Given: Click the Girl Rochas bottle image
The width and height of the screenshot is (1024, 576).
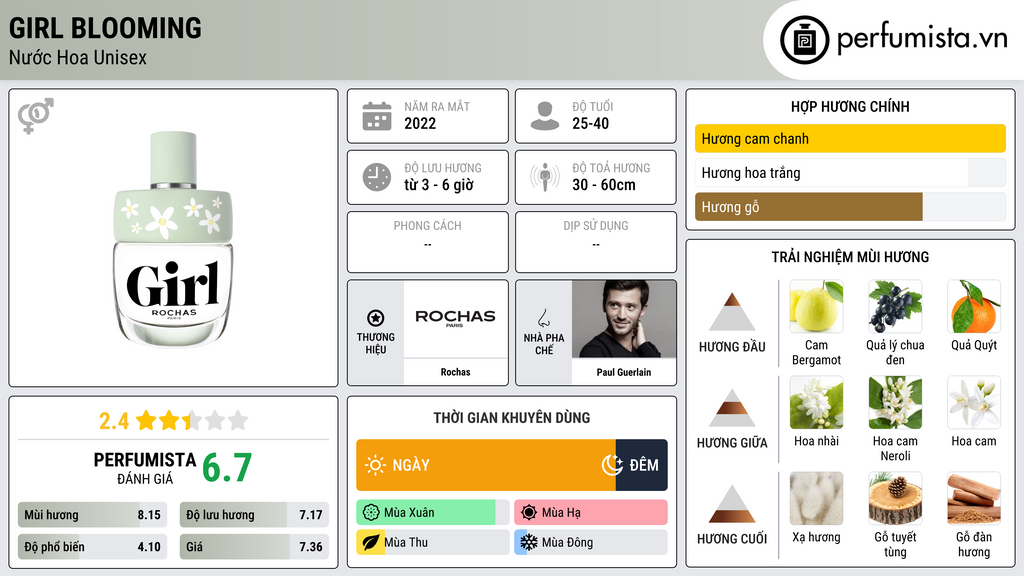Looking at the screenshot, I should tap(173, 238).
